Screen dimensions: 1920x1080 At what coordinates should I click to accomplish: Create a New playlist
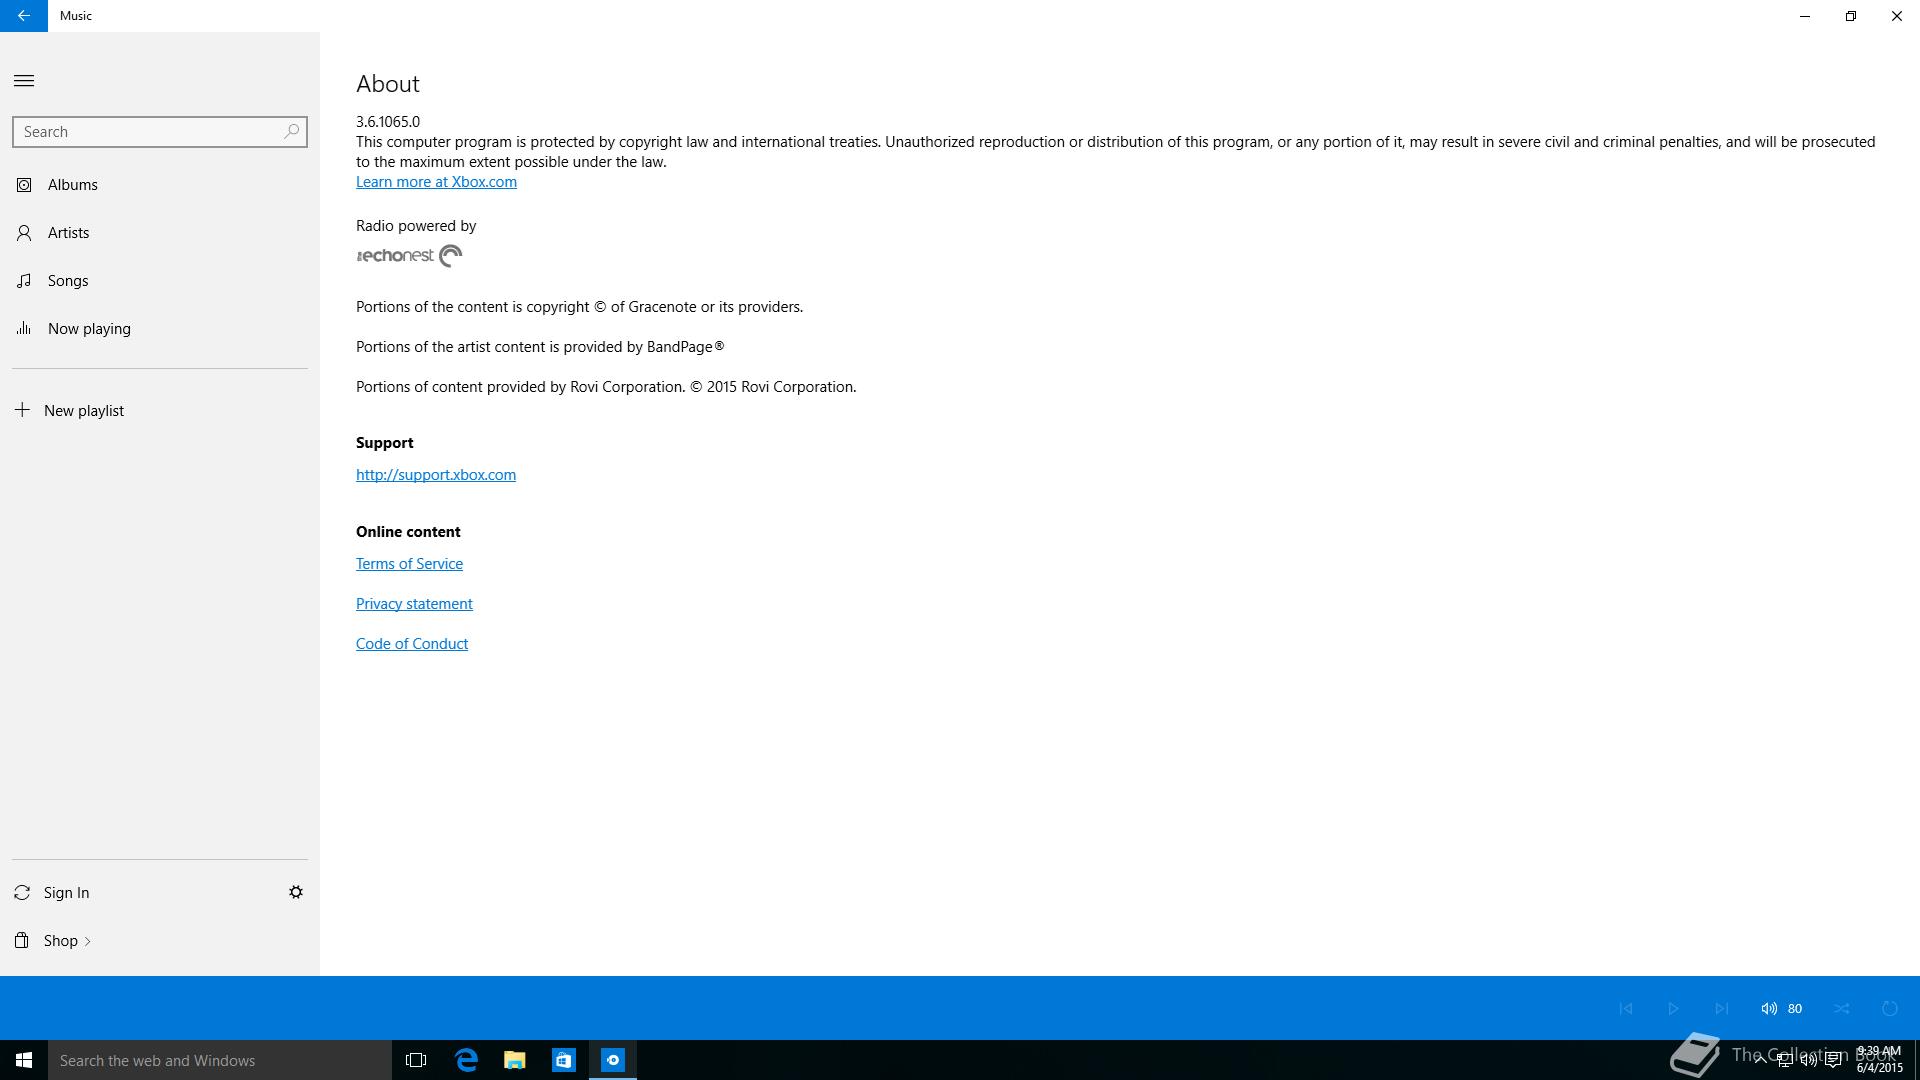point(160,411)
